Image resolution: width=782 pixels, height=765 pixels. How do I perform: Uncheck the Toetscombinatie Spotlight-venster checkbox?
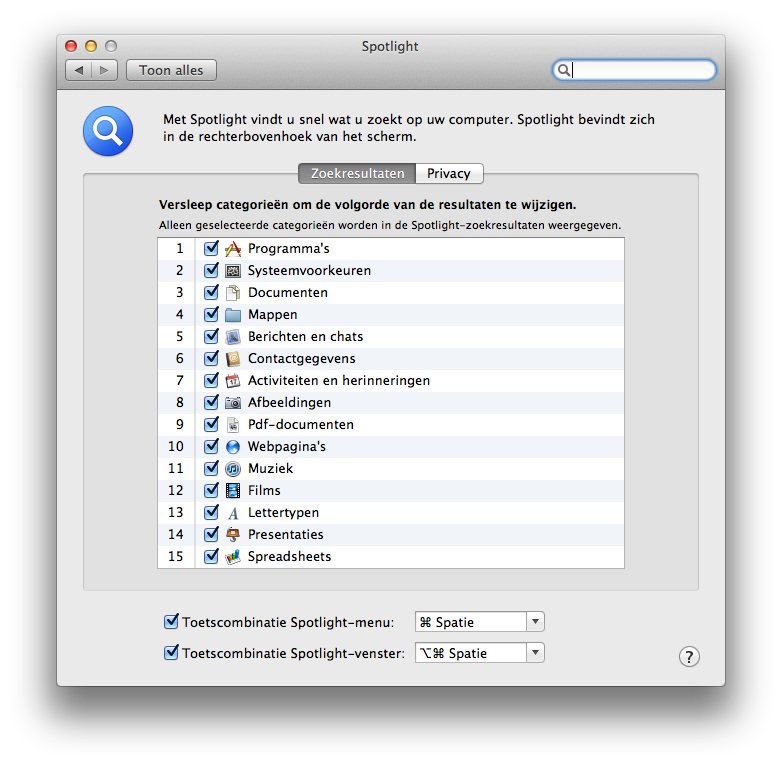click(171, 653)
